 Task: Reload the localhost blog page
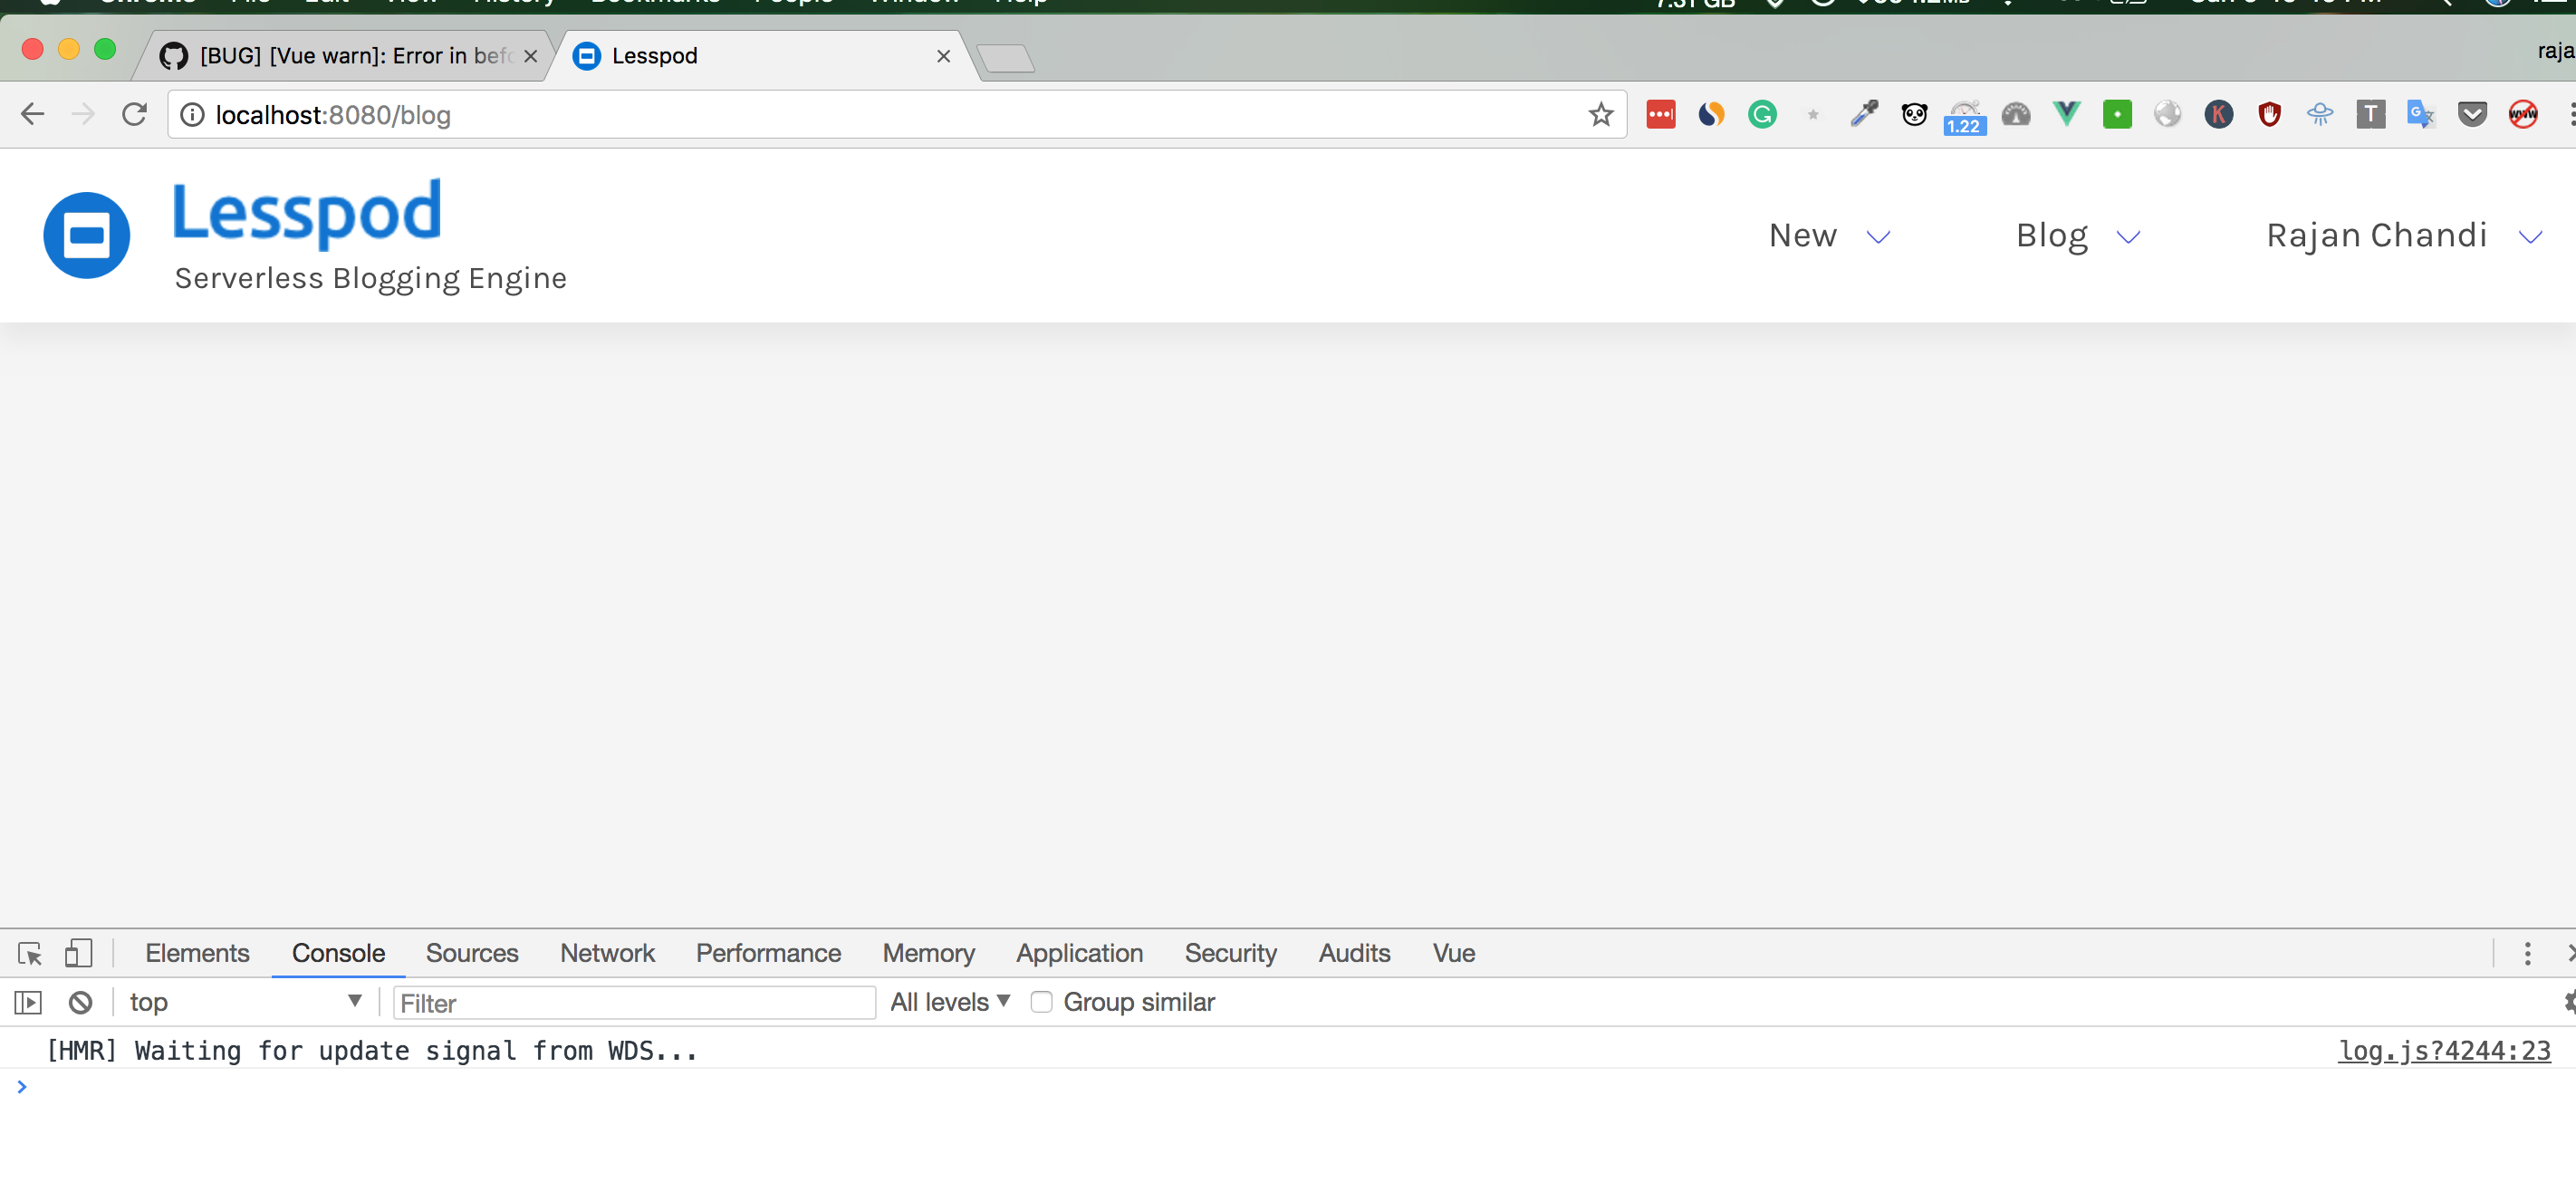pyautogui.click(x=134, y=115)
